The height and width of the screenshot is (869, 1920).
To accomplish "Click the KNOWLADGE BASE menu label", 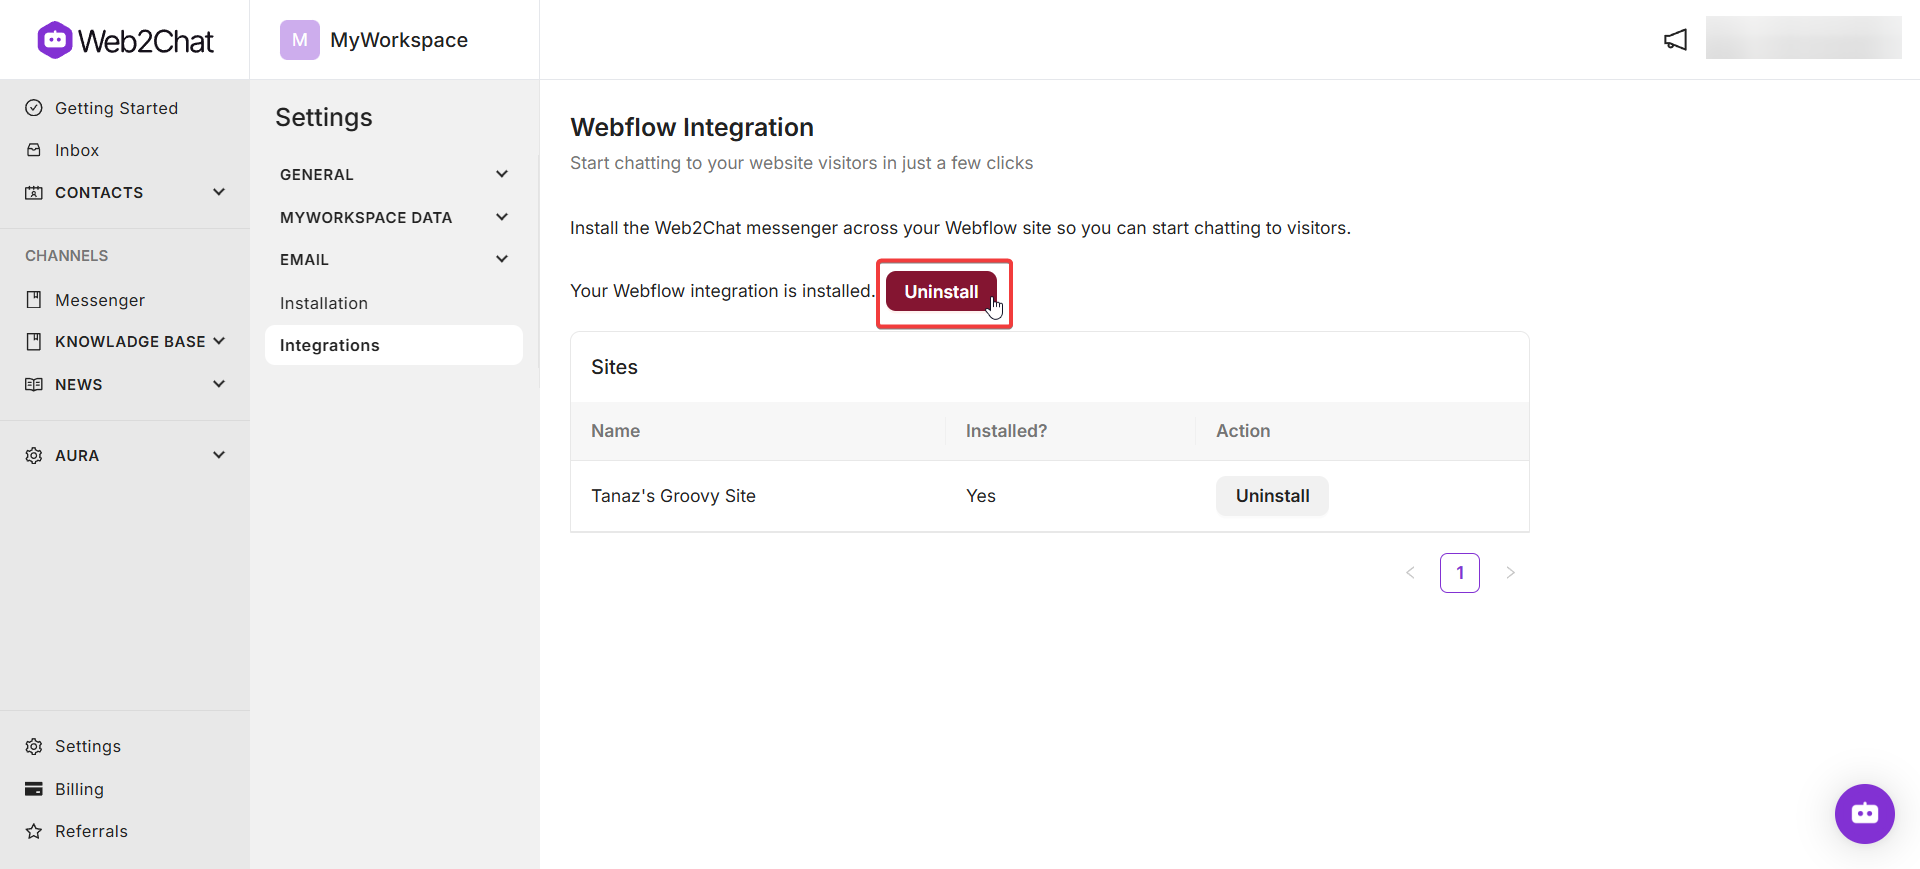I will click(x=130, y=342).
